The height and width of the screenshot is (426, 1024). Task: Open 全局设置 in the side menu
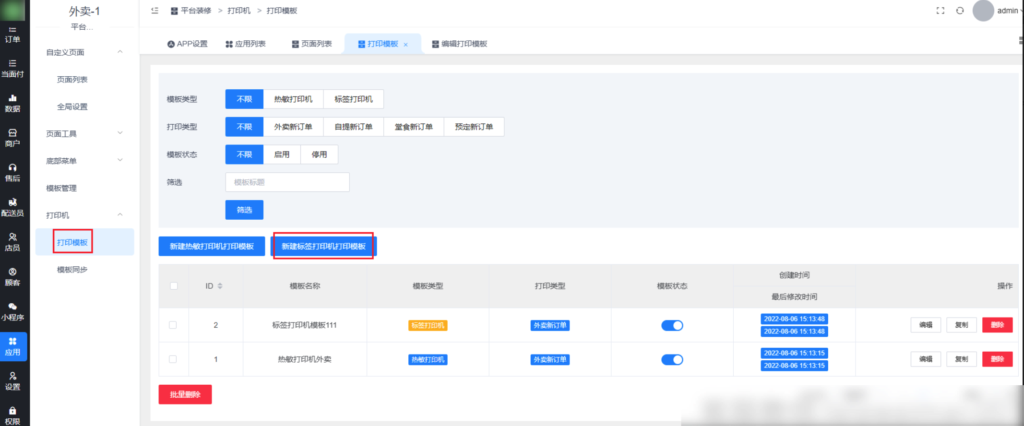(x=72, y=106)
